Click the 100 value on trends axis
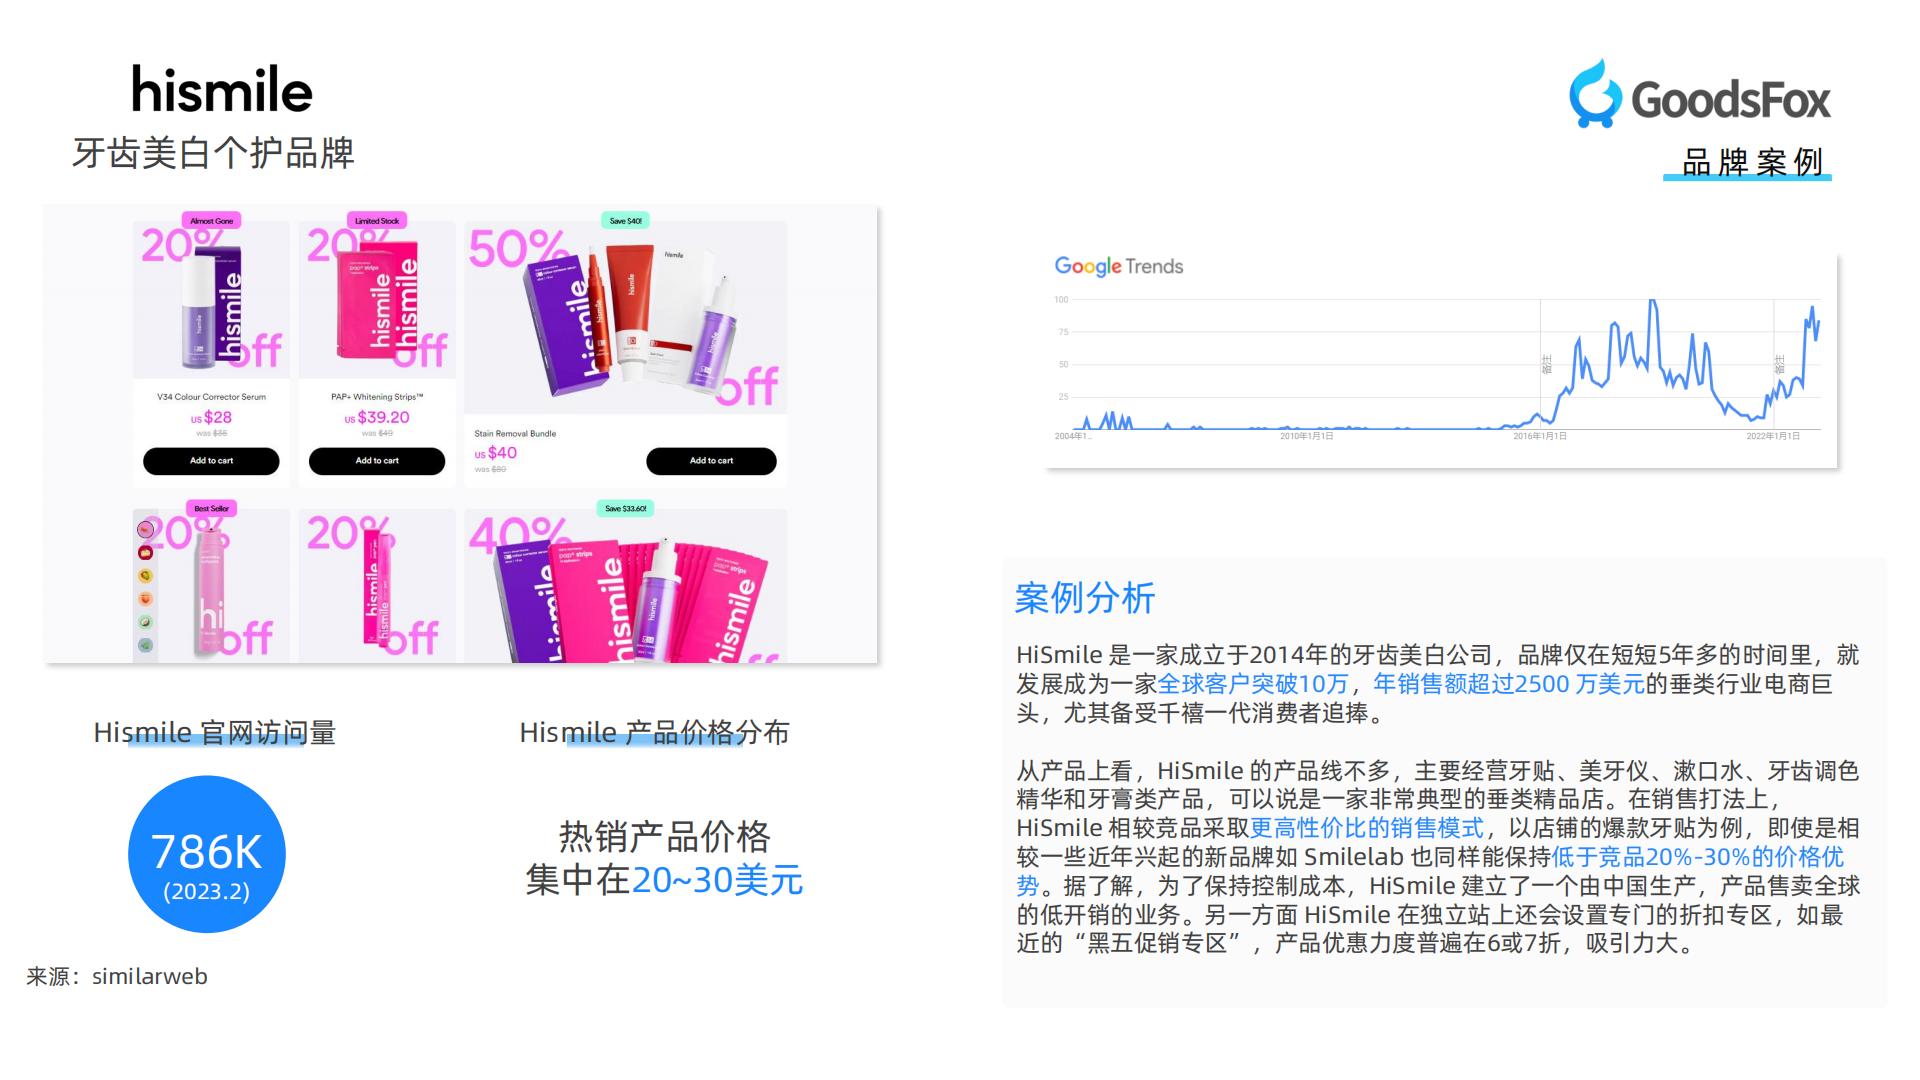This screenshot has width=1920, height=1080. [1061, 300]
